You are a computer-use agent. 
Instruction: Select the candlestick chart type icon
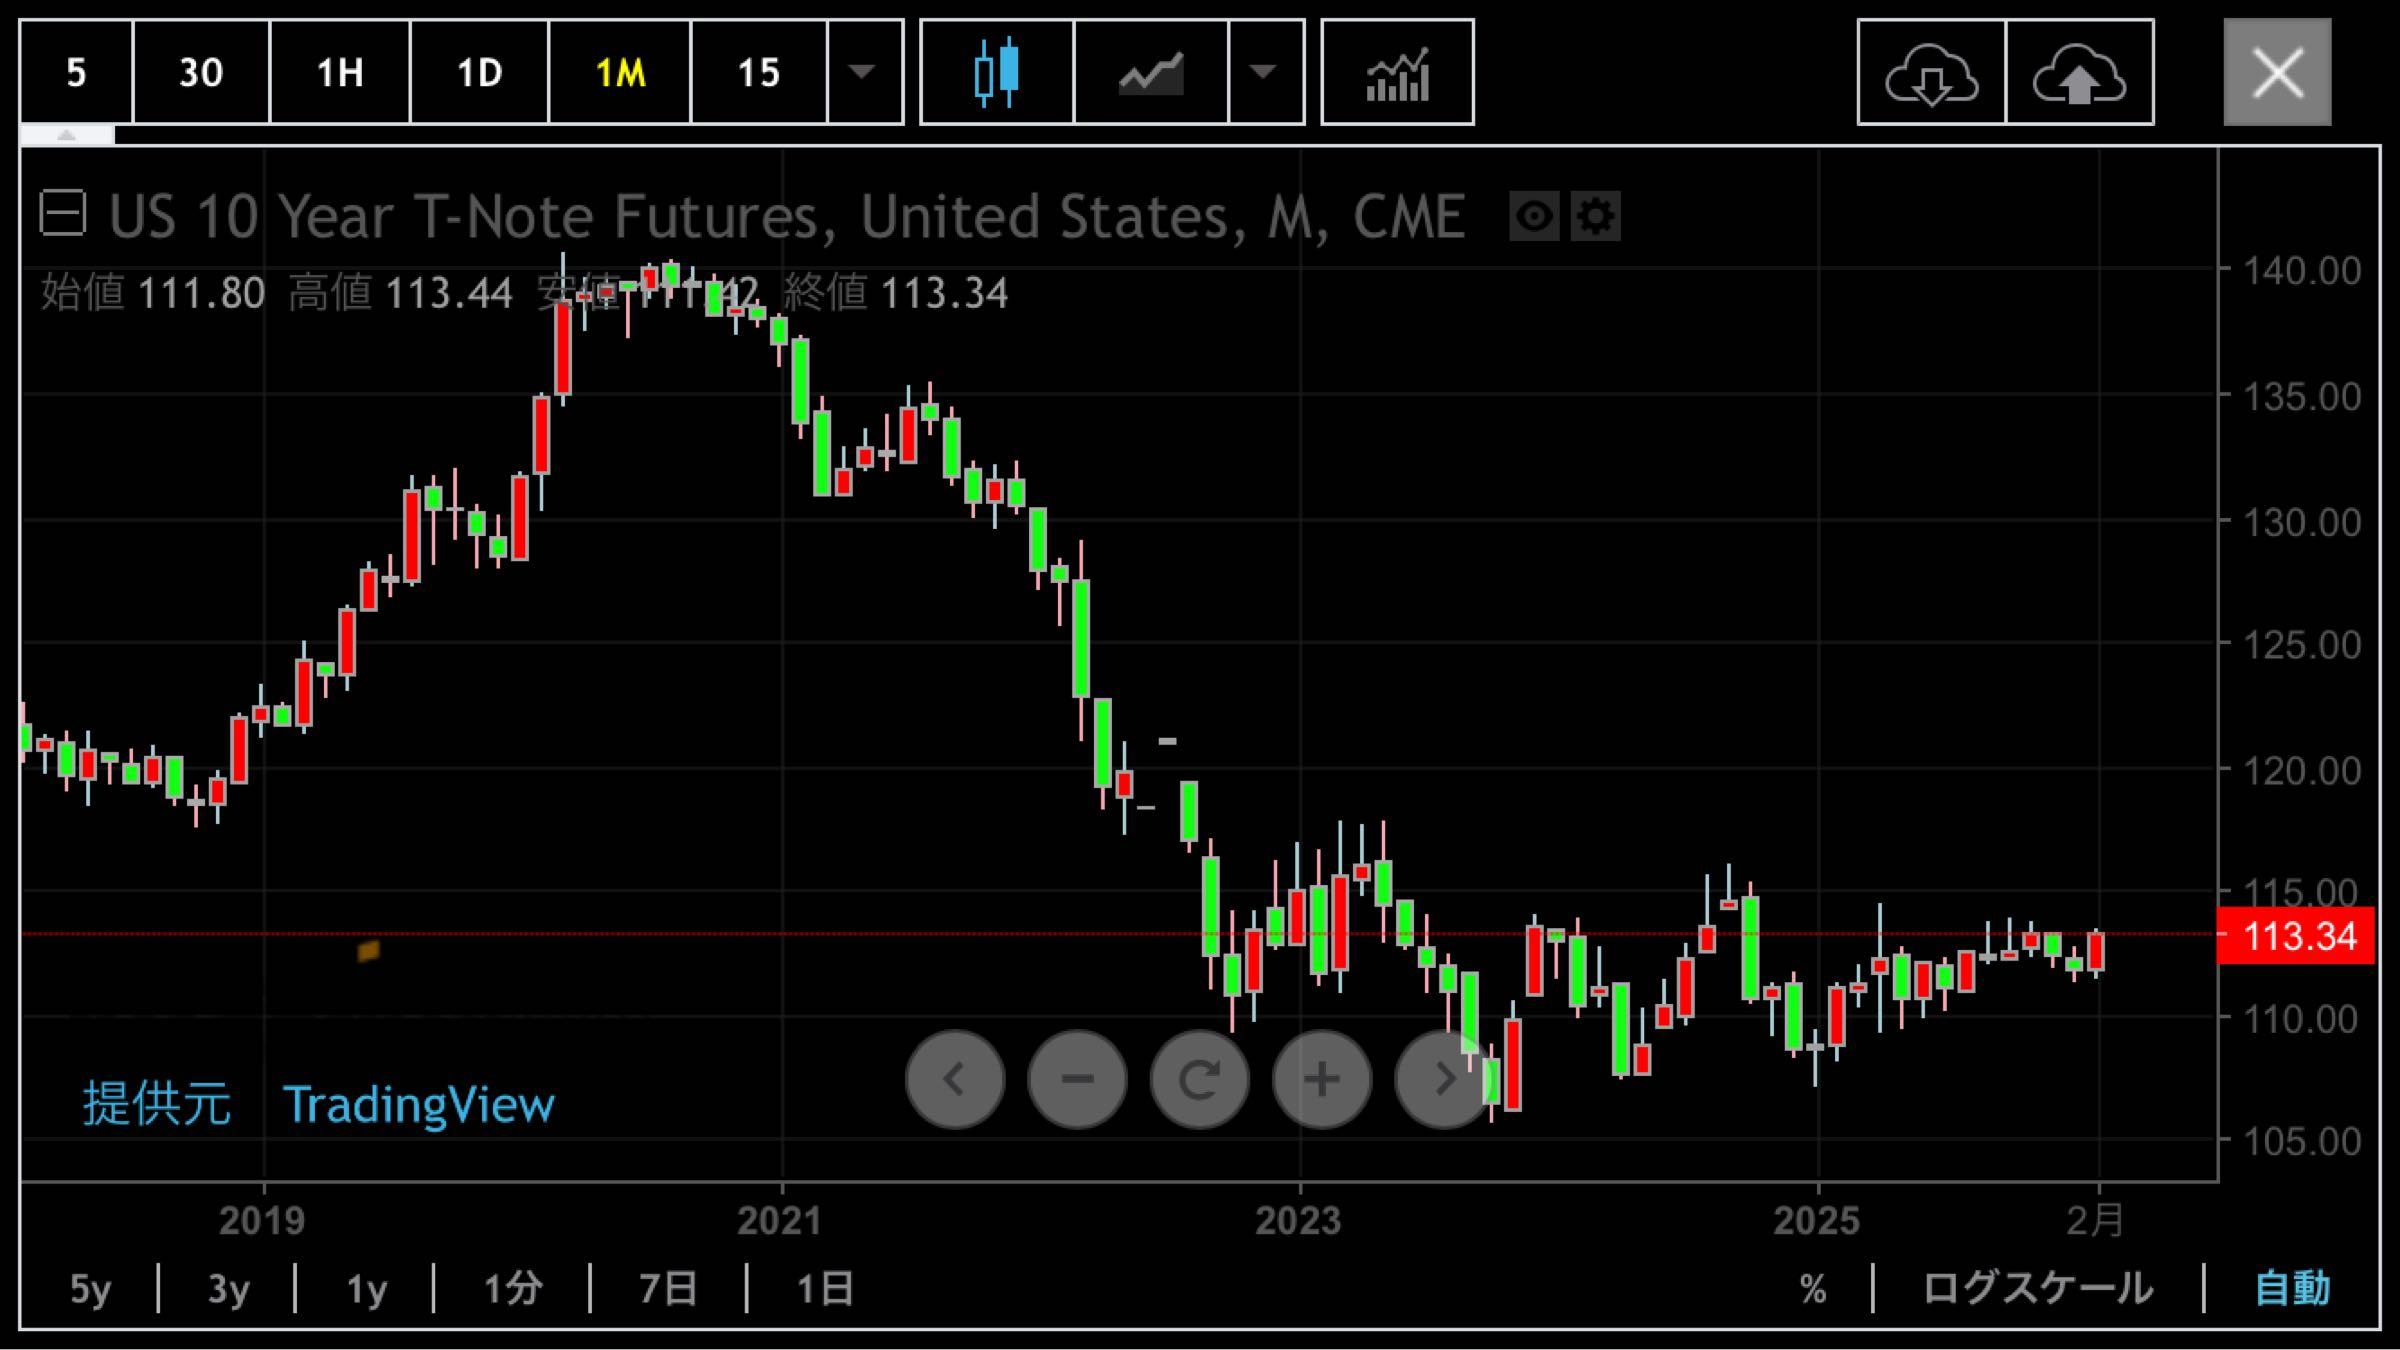pos(996,72)
